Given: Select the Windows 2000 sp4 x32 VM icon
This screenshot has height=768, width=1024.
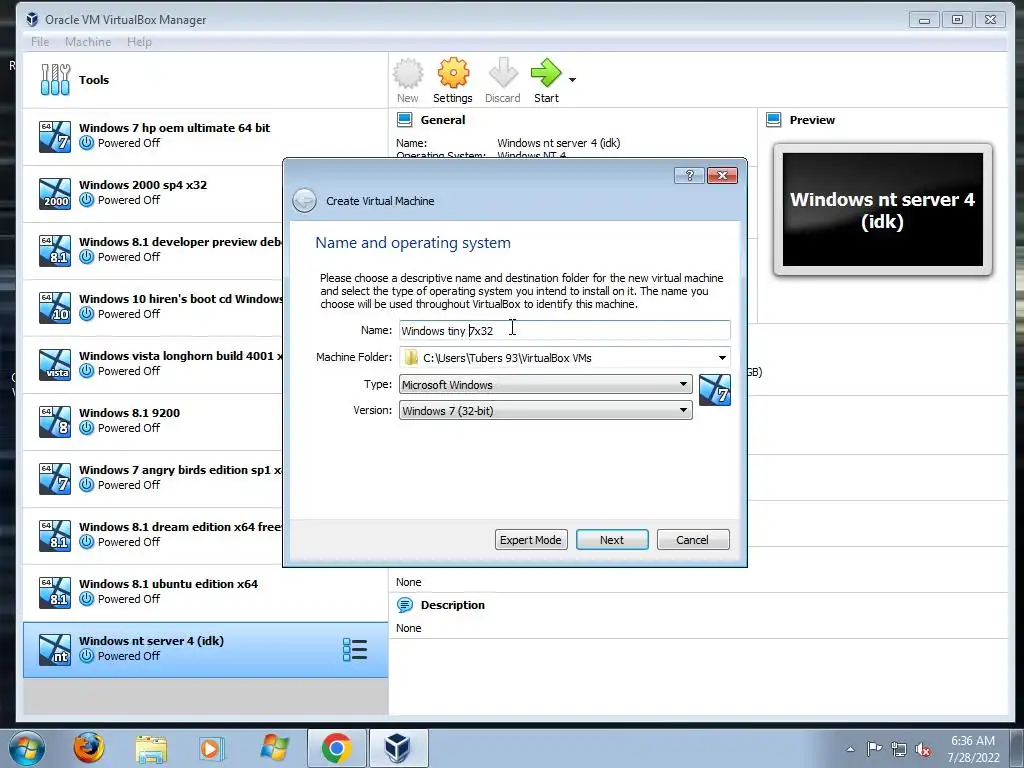Looking at the screenshot, I should click(x=55, y=193).
